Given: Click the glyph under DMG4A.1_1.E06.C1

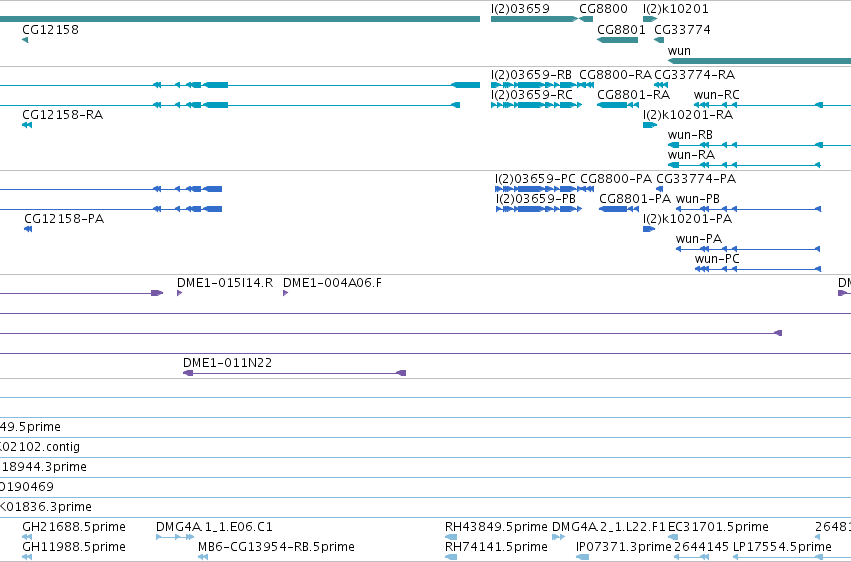Looking at the screenshot, I should coord(175,537).
